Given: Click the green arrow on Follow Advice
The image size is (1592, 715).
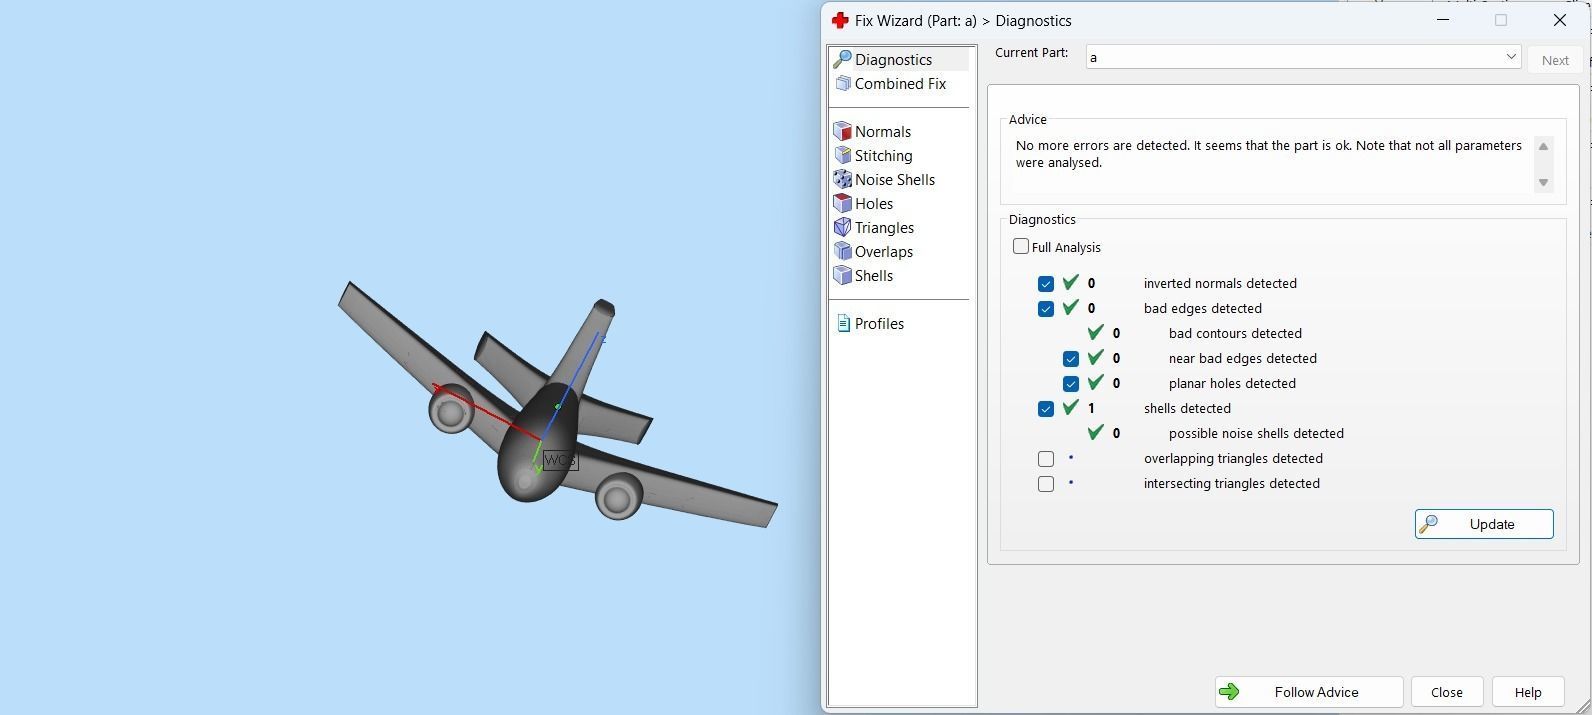Looking at the screenshot, I should pos(1230,692).
